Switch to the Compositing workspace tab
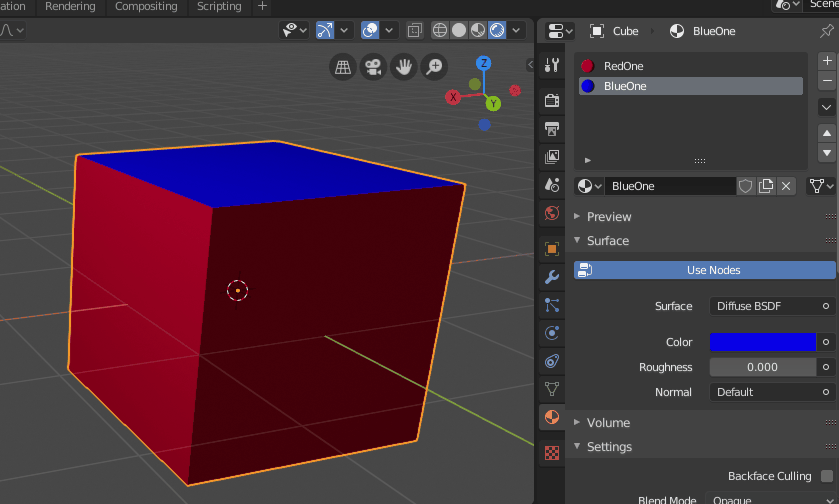Viewport: 839px width, 504px height. 146,6
